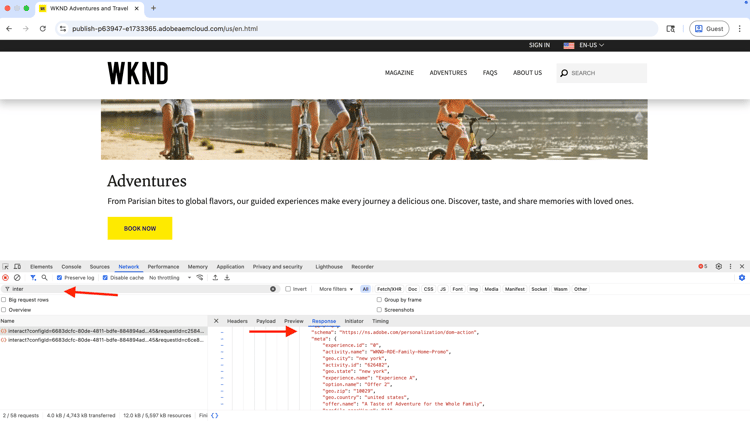Open the MAGAZINE nav link
The height and width of the screenshot is (421, 750).
(399, 73)
